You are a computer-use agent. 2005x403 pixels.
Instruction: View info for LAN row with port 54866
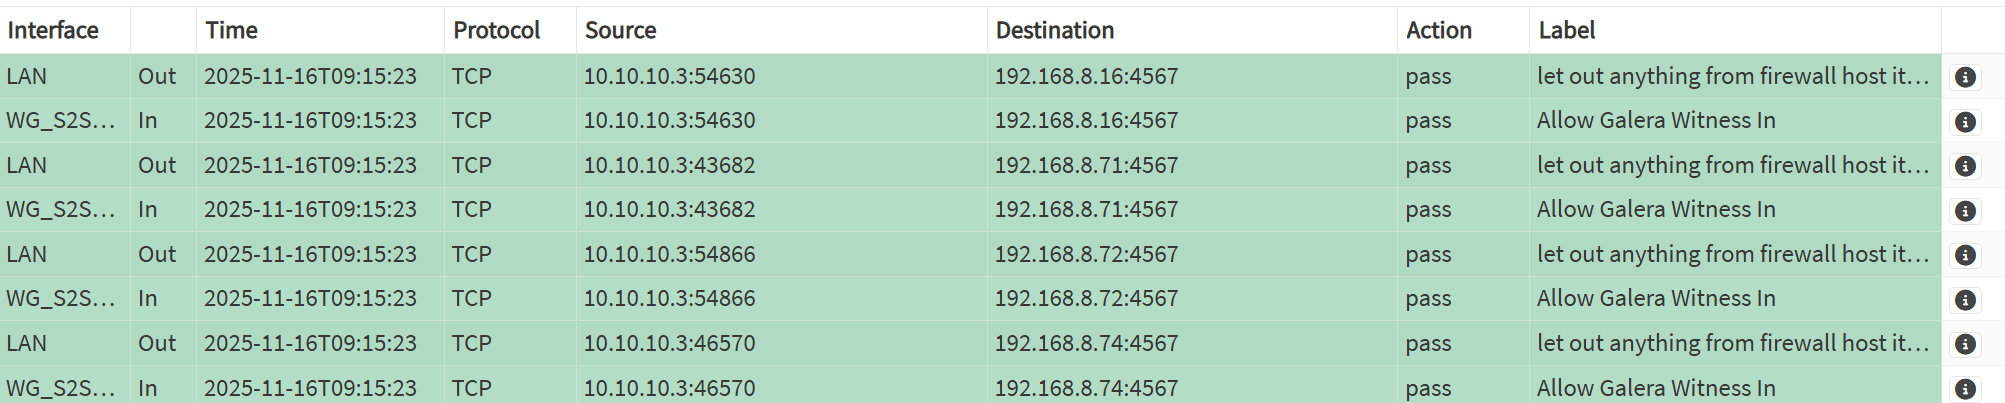tap(1965, 255)
